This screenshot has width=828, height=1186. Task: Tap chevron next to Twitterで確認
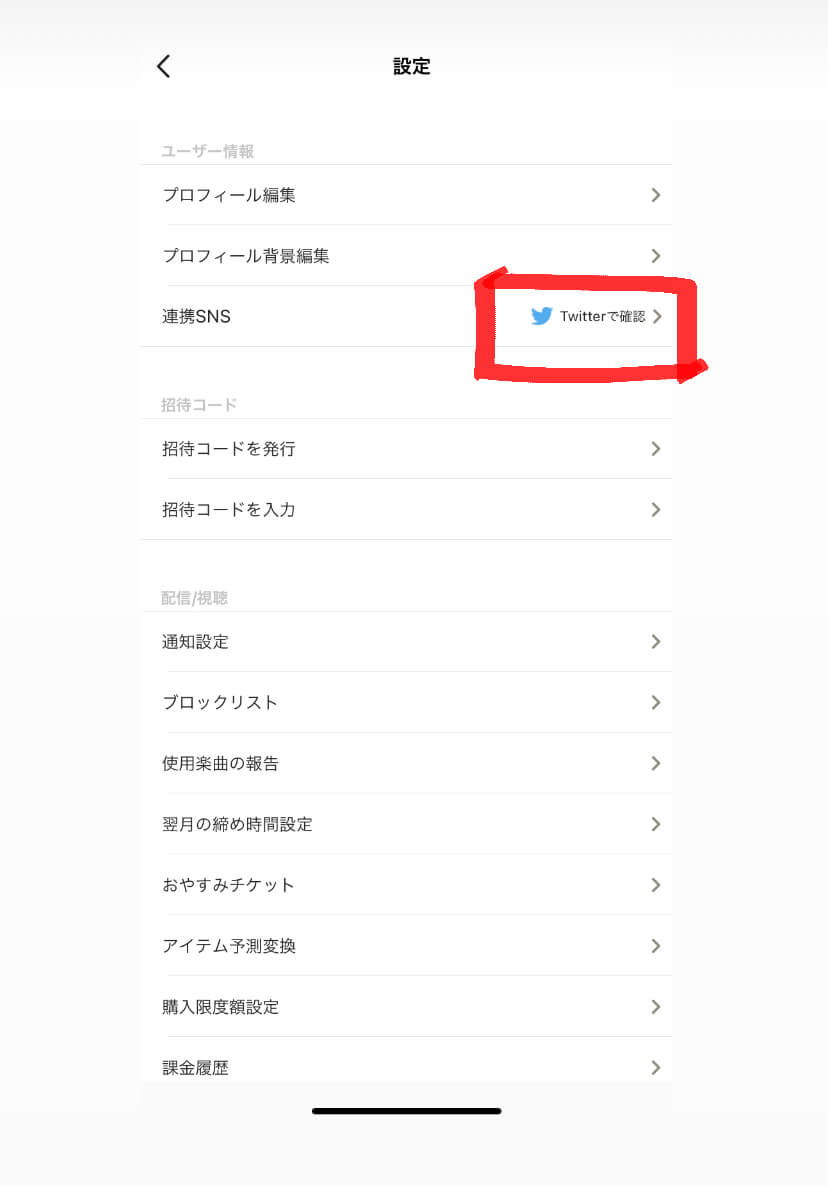click(657, 317)
